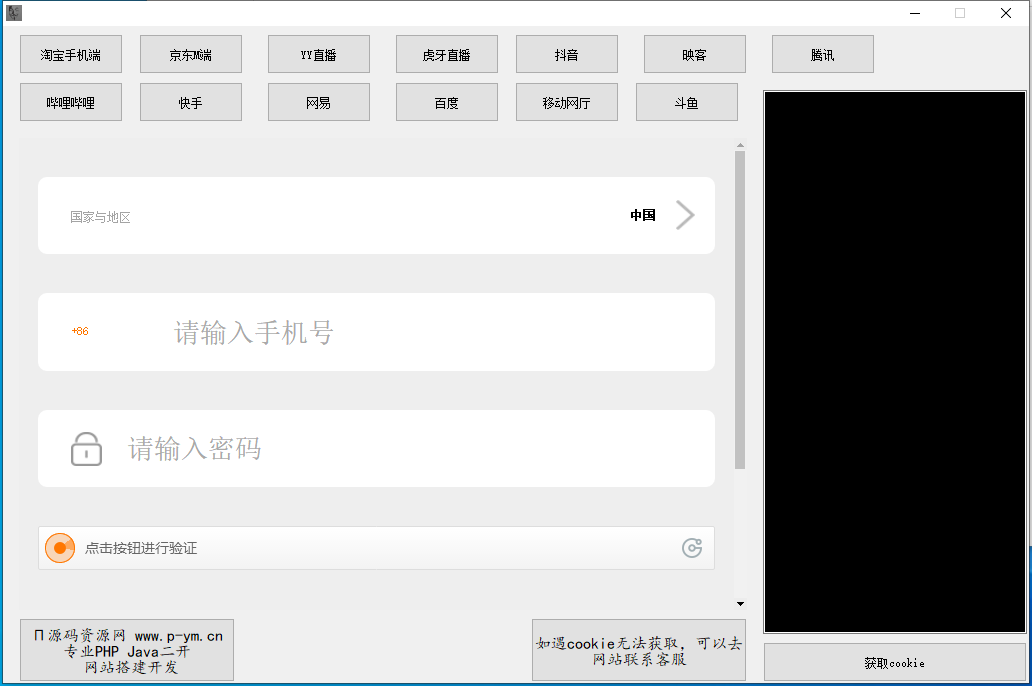The width and height of the screenshot is (1032, 686).
Task: Expand the 国家与地区 chevron arrow
Action: (x=685, y=215)
